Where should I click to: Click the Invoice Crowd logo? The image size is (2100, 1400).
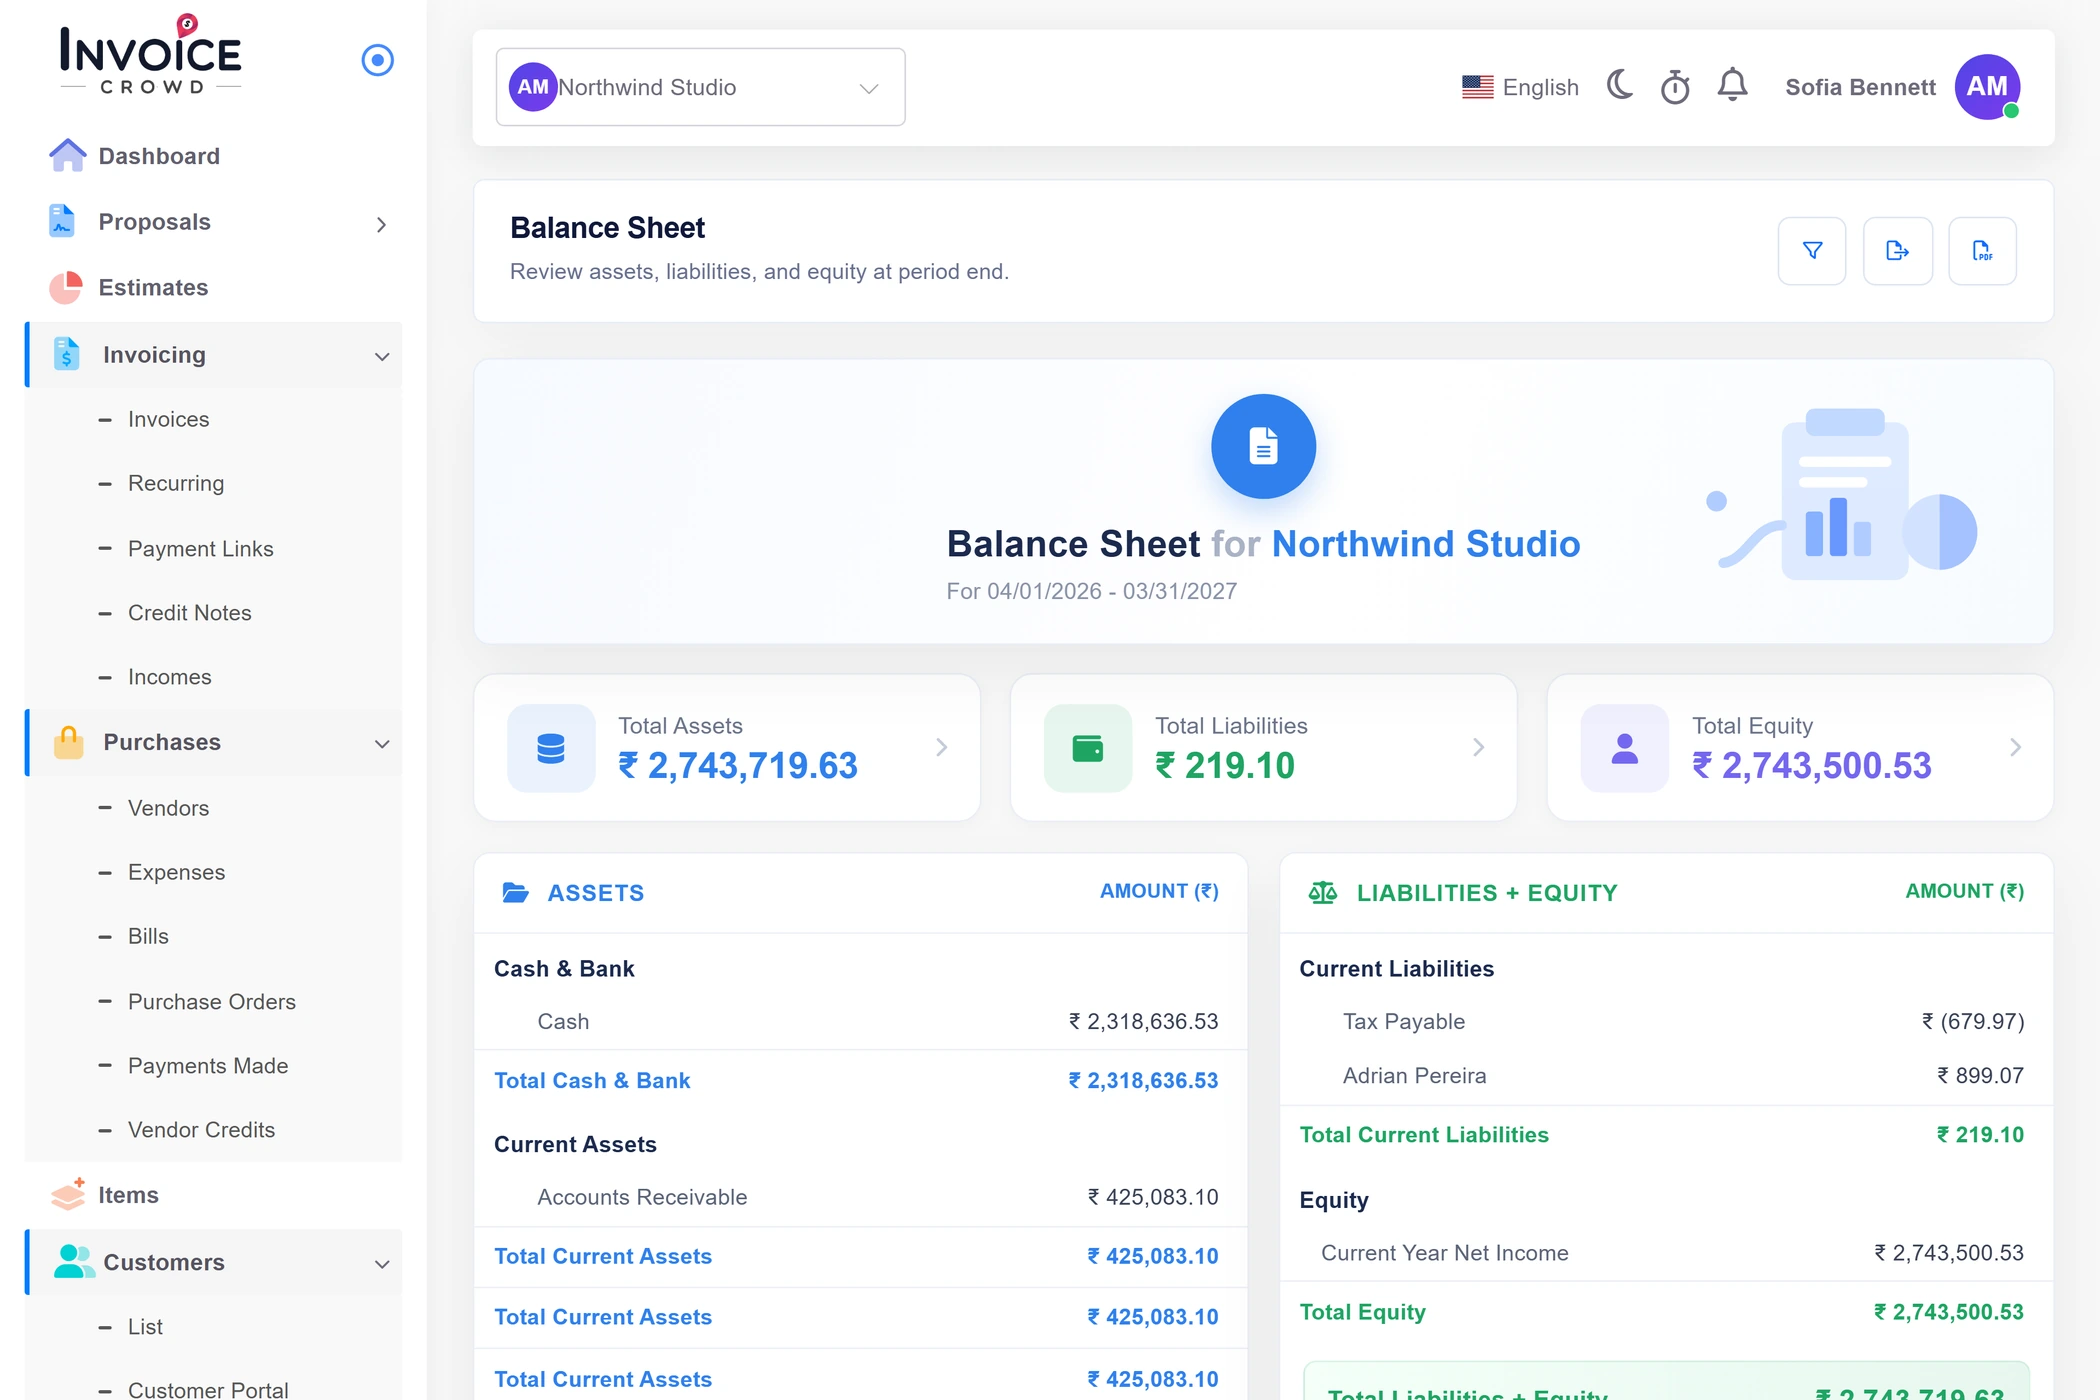coord(150,56)
